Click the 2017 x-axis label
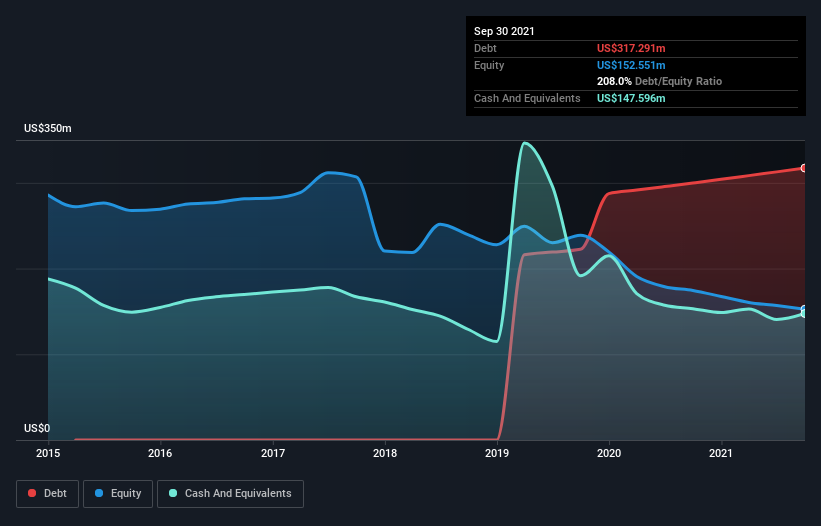 273,453
